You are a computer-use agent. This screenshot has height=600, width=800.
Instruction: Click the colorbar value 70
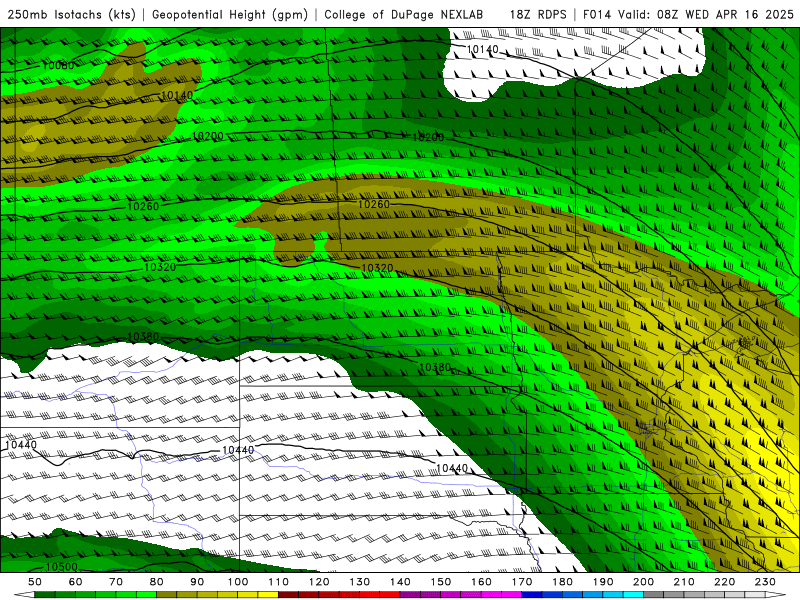point(116,582)
